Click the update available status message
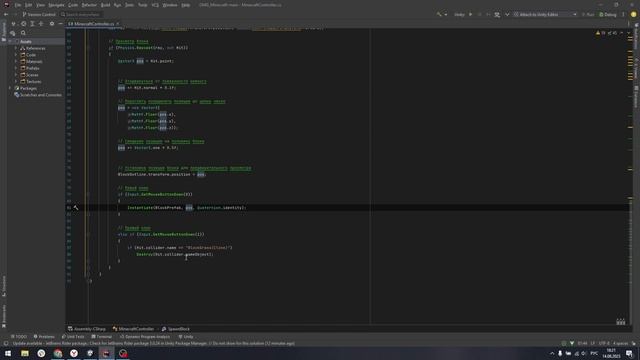 tap(153, 343)
